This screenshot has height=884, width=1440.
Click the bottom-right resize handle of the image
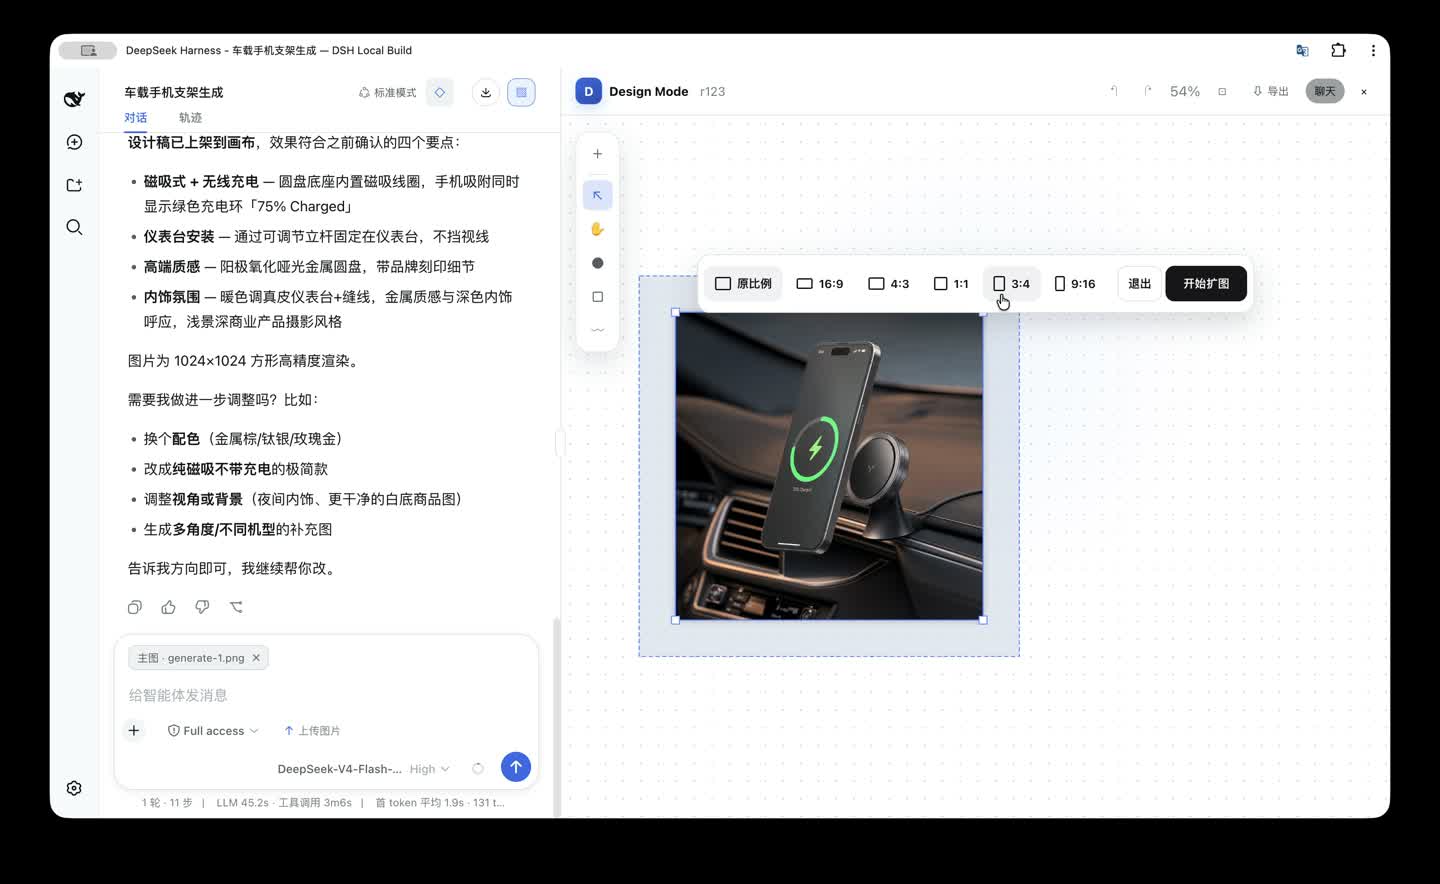tap(983, 620)
